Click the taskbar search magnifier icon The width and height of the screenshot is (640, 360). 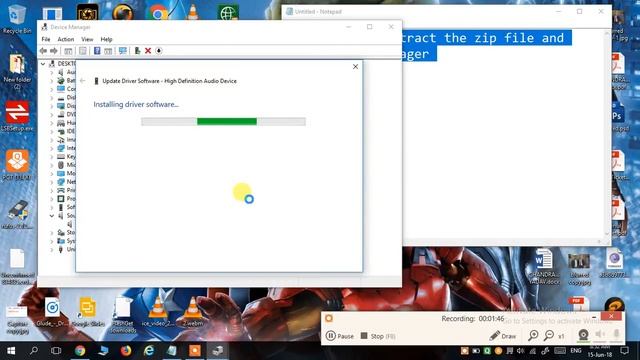click(x=34, y=351)
